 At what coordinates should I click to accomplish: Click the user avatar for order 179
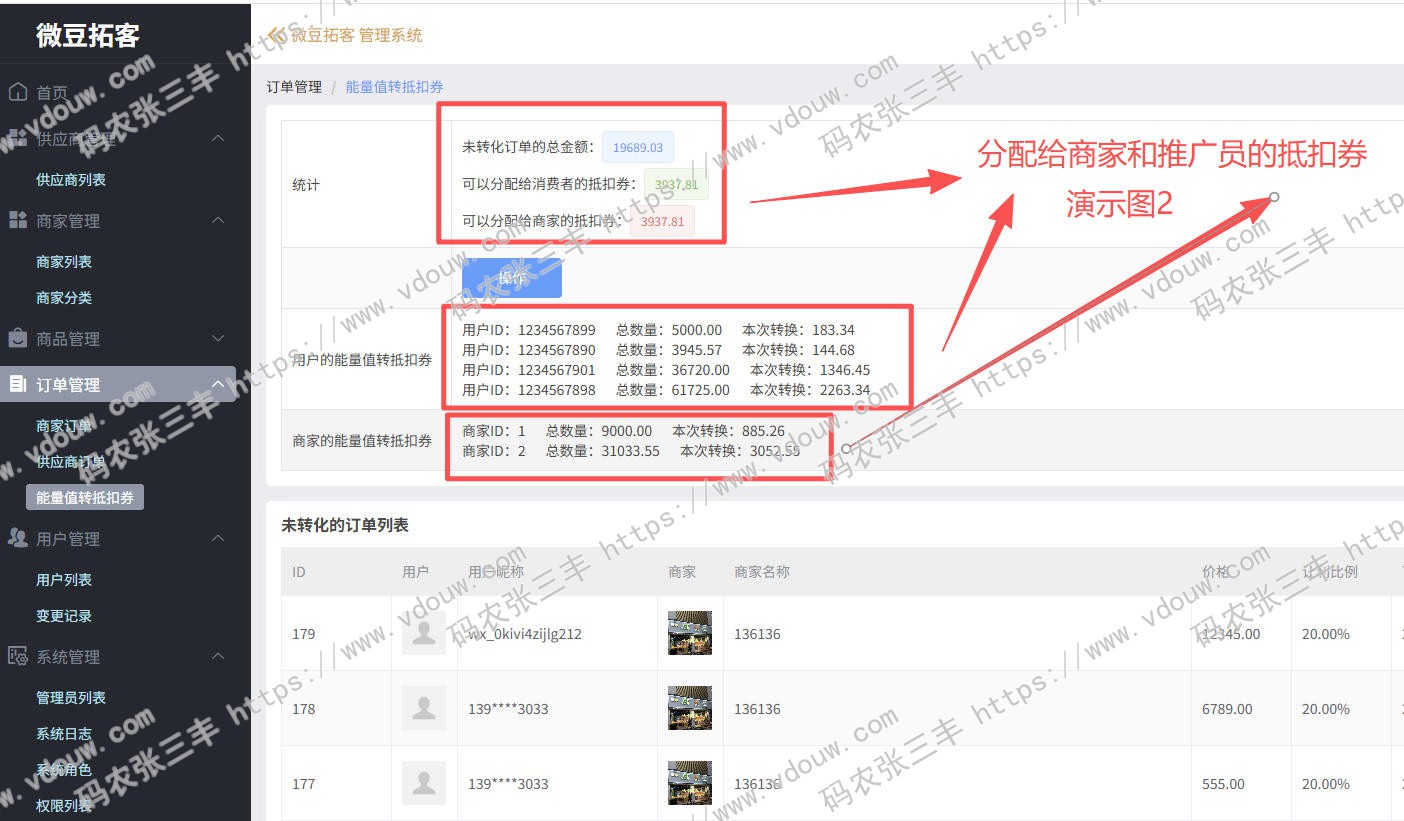424,633
